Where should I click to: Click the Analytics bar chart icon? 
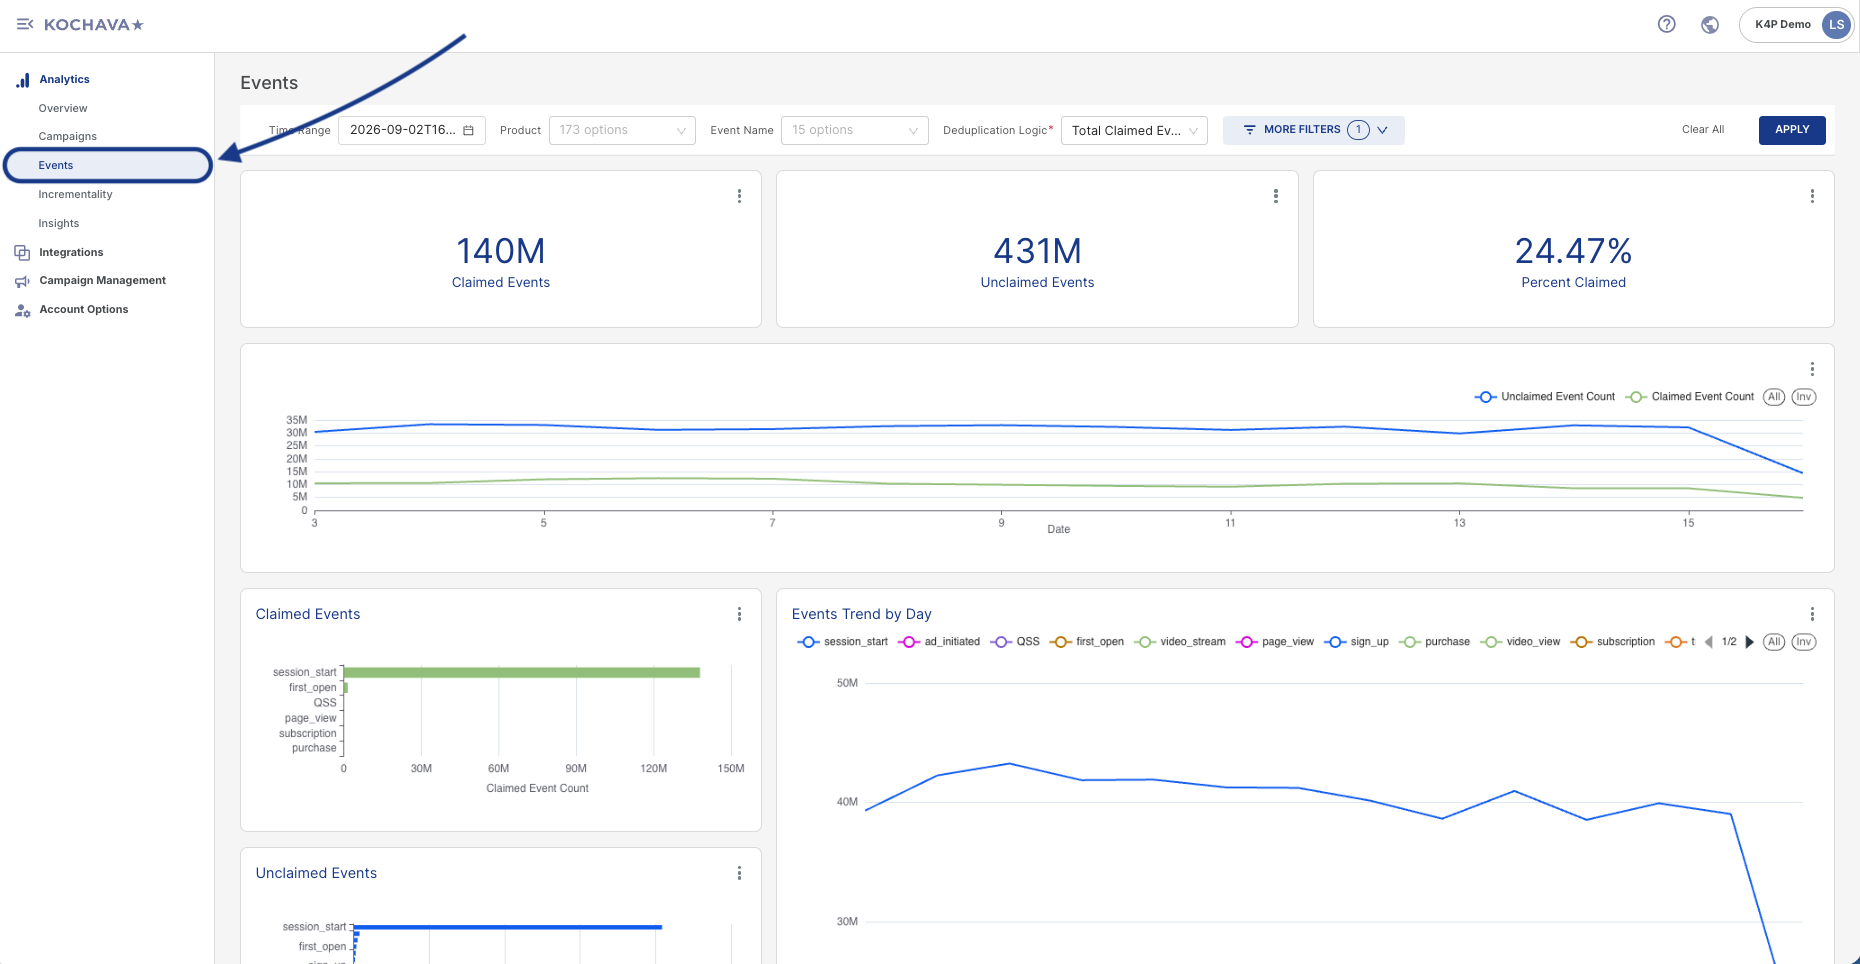tap(22, 80)
